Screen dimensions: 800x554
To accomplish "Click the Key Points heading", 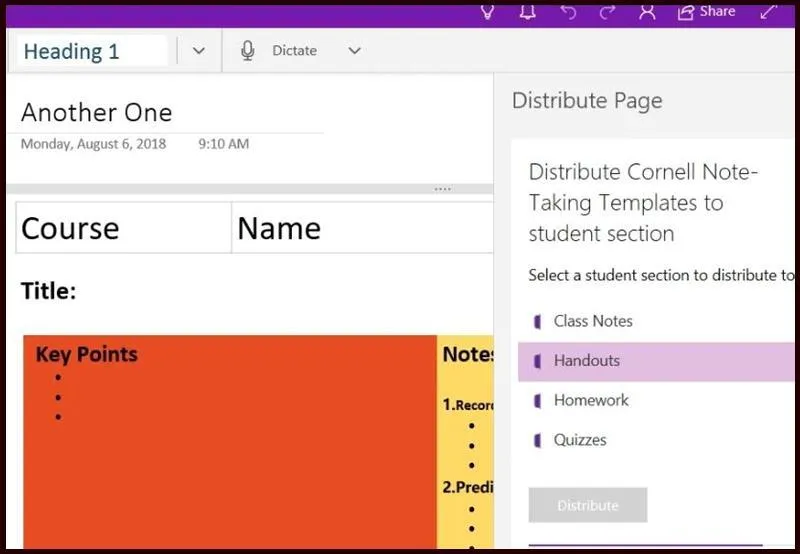I will [87, 354].
